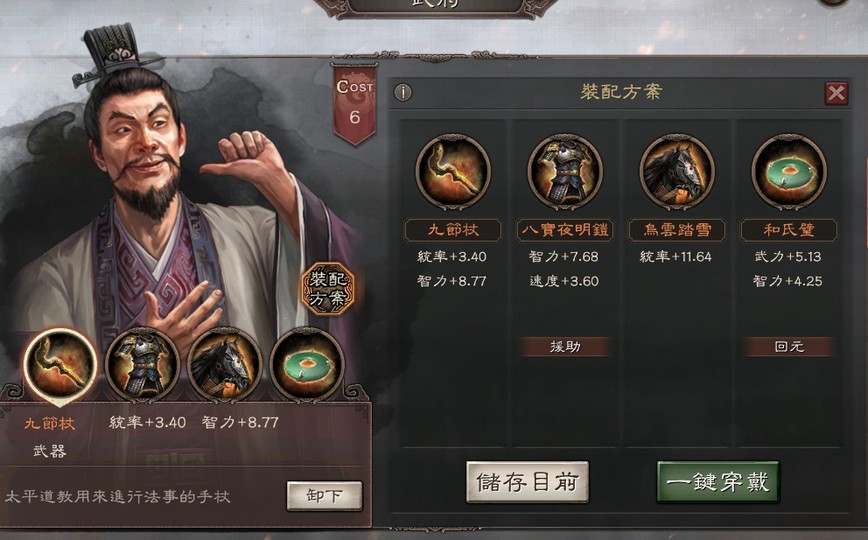Click the 九節杖 name label in panel

click(453, 230)
